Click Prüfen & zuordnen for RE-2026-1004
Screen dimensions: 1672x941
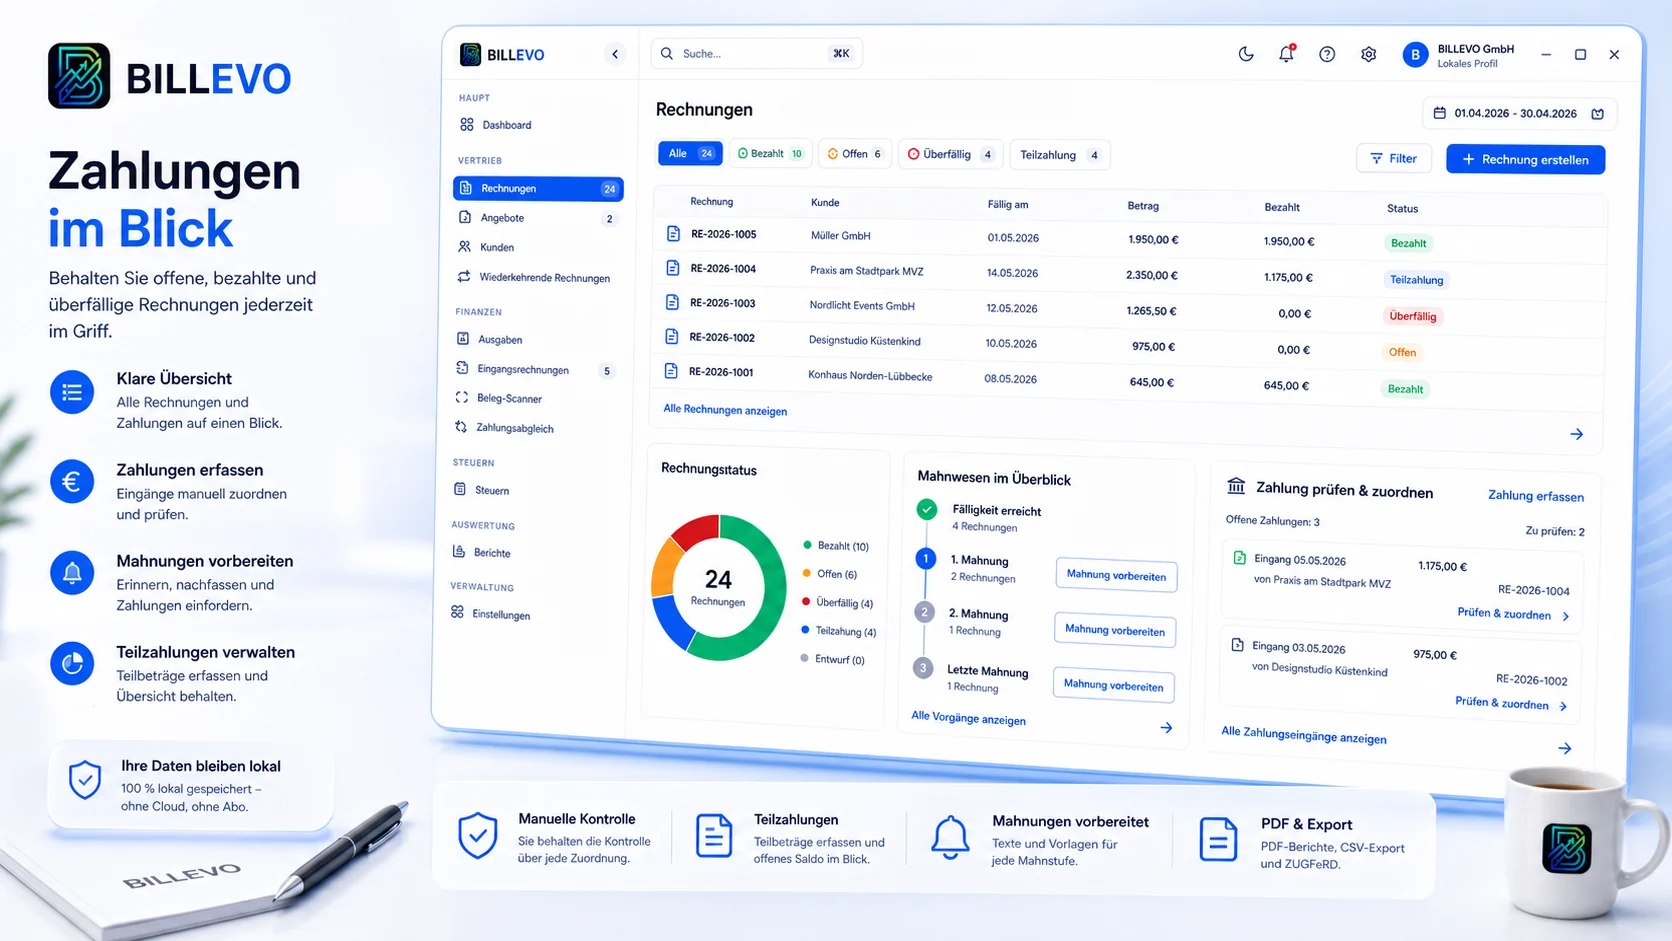(x=1513, y=614)
